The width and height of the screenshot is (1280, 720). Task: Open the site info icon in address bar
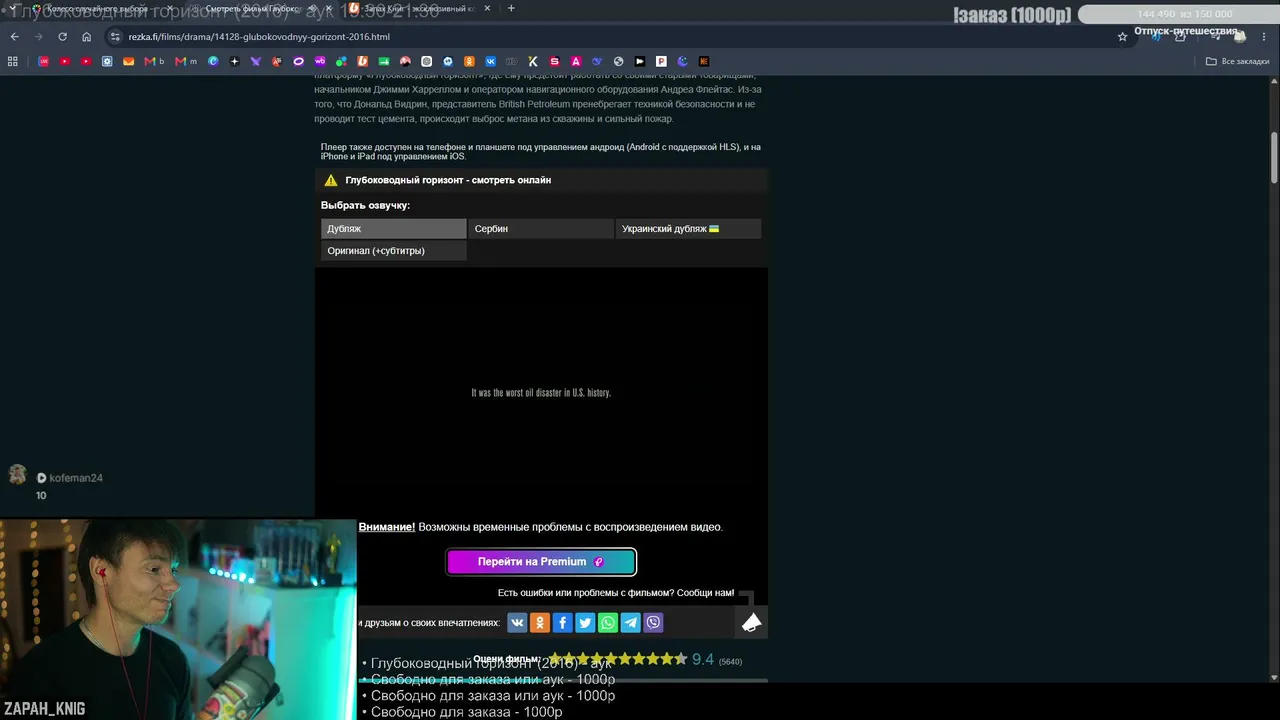click(x=115, y=37)
